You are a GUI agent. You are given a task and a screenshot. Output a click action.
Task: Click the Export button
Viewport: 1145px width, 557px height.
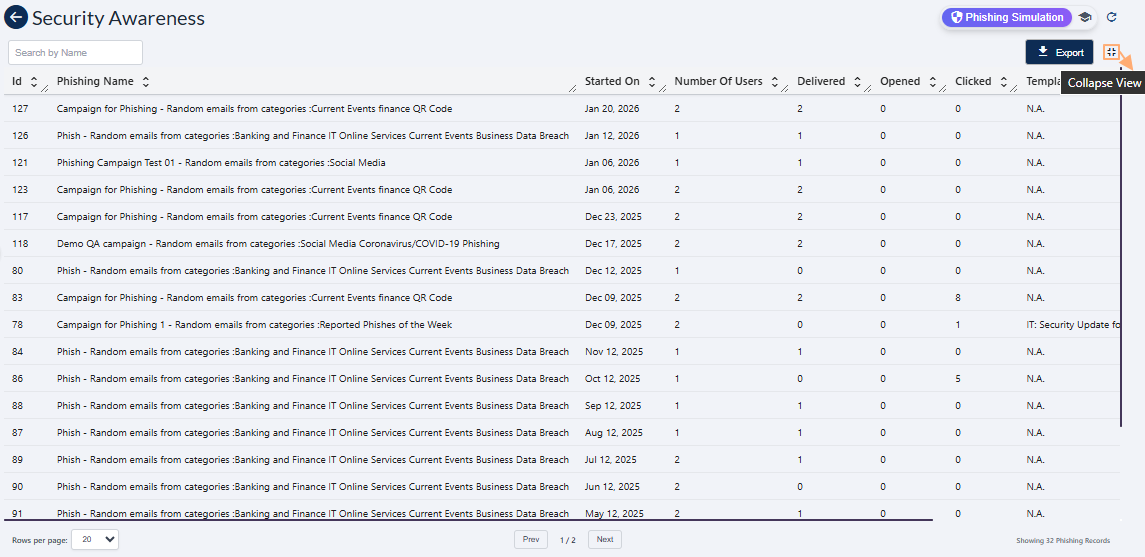1060,52
